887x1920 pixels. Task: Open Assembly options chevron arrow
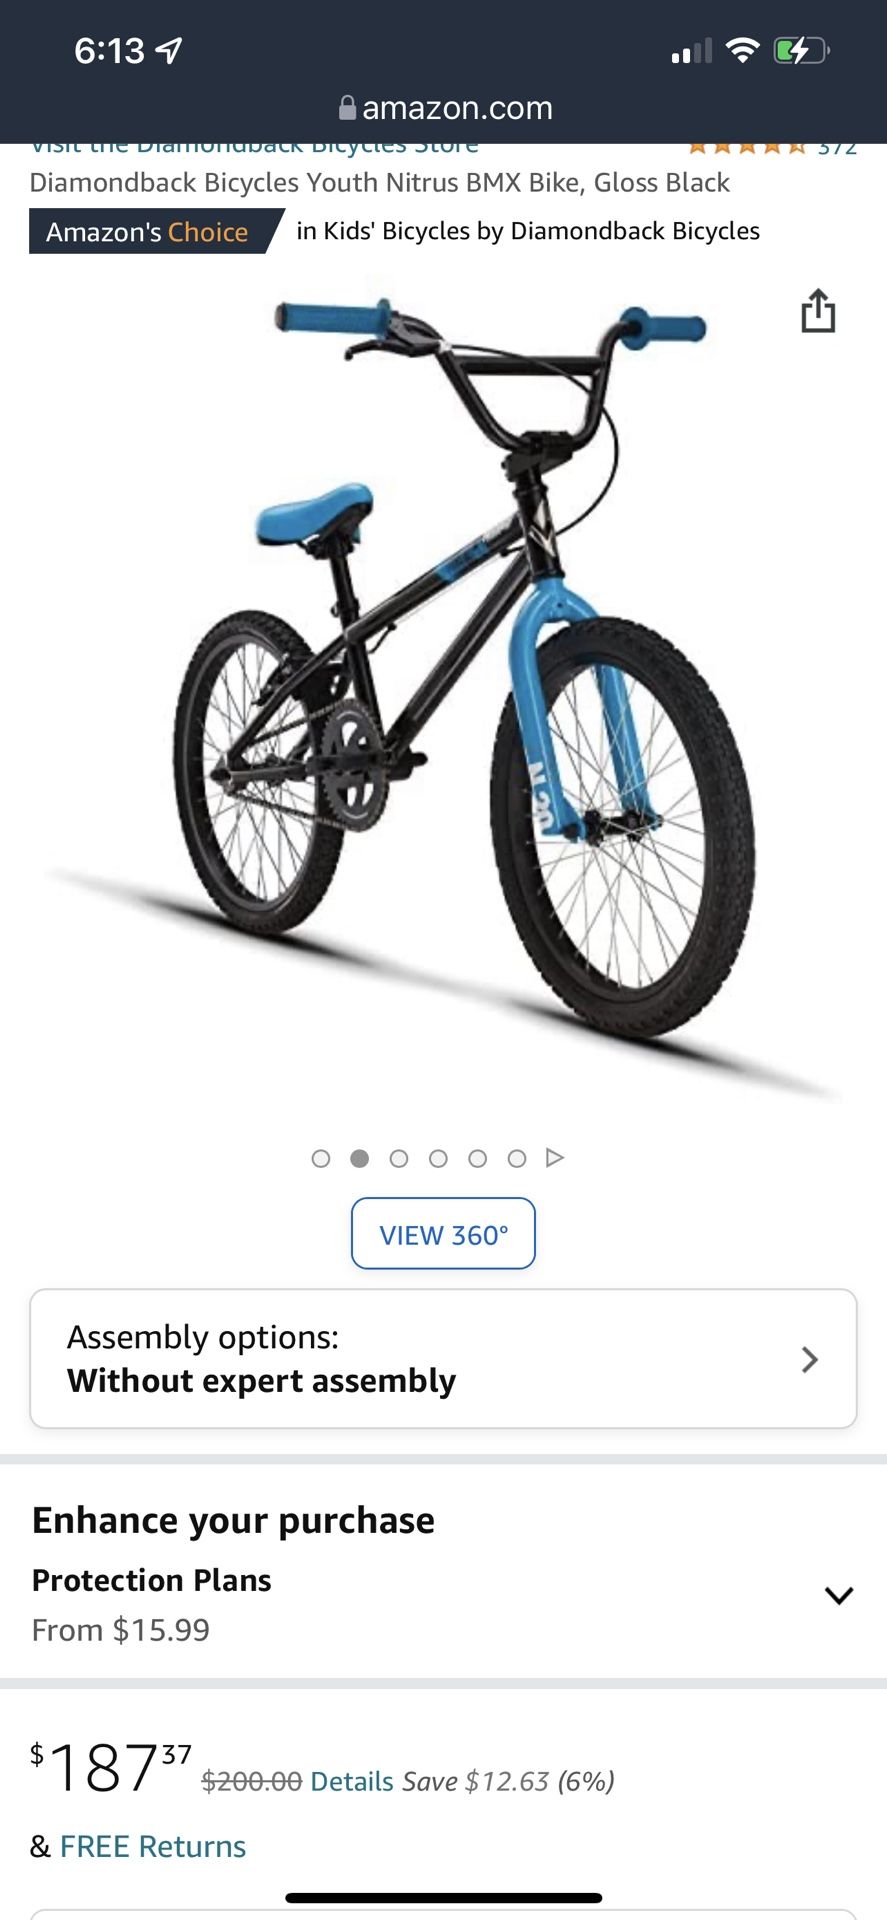click(x=810, y=1359)
